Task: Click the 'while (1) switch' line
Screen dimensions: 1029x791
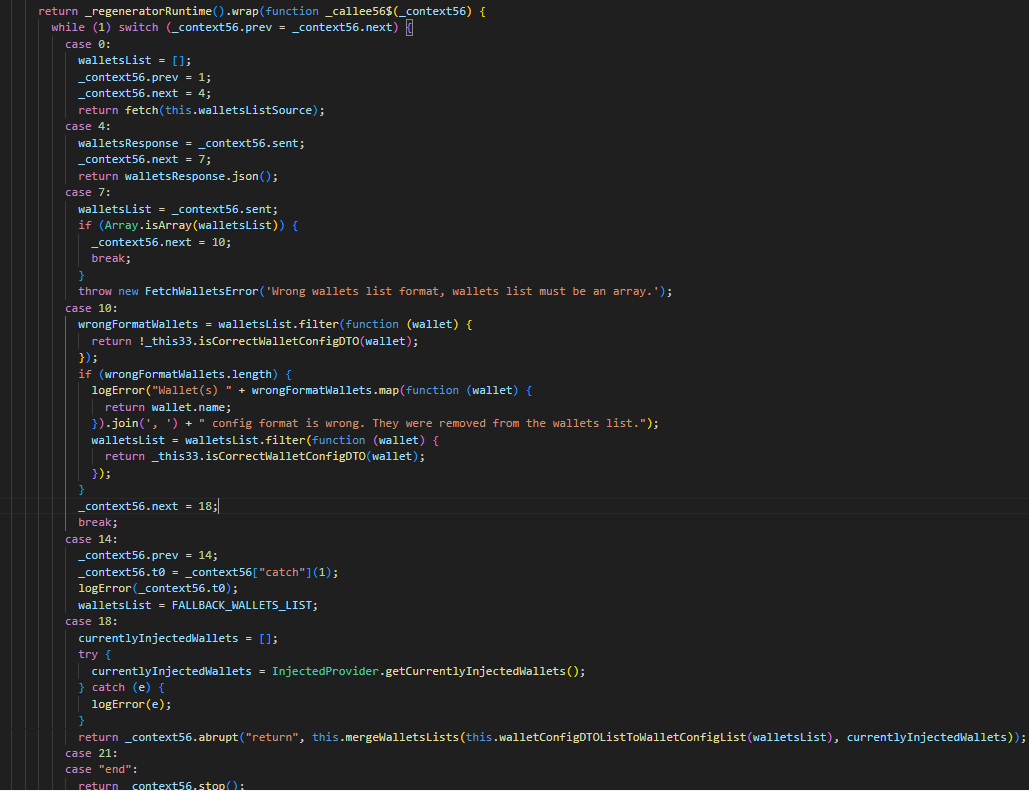Action: pyautogui.click(x=232, y=28)
